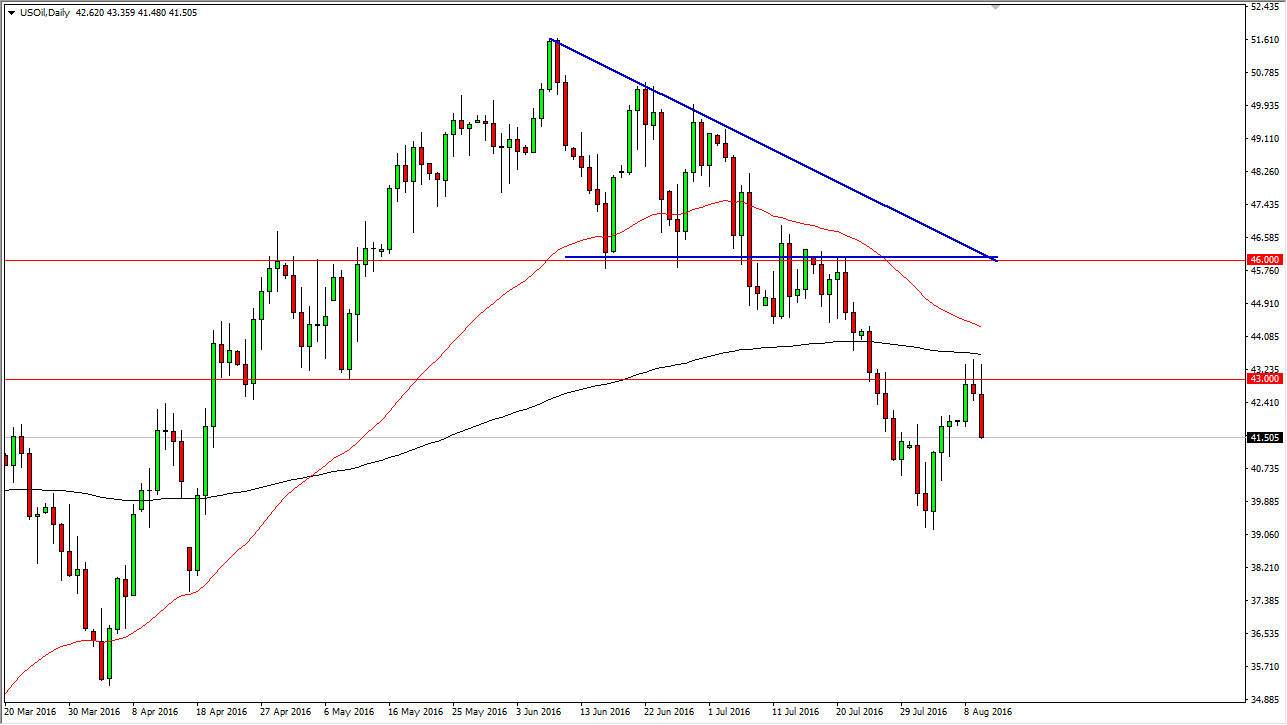
Task: Click the 44.910 price axis value
Action: [1265, 303]
